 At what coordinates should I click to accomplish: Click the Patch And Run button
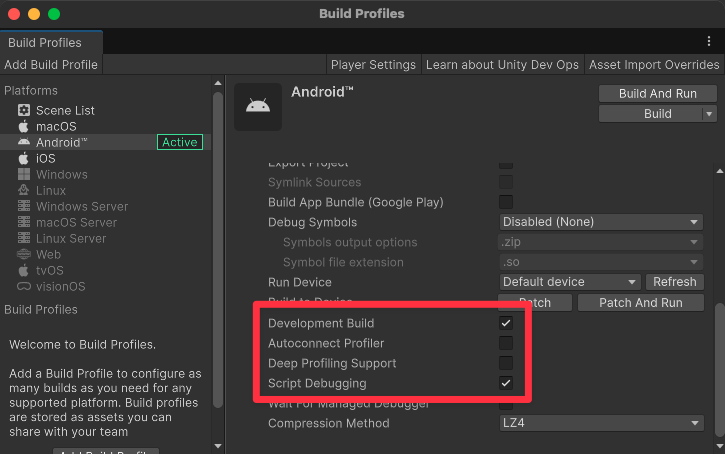point(640,303)
